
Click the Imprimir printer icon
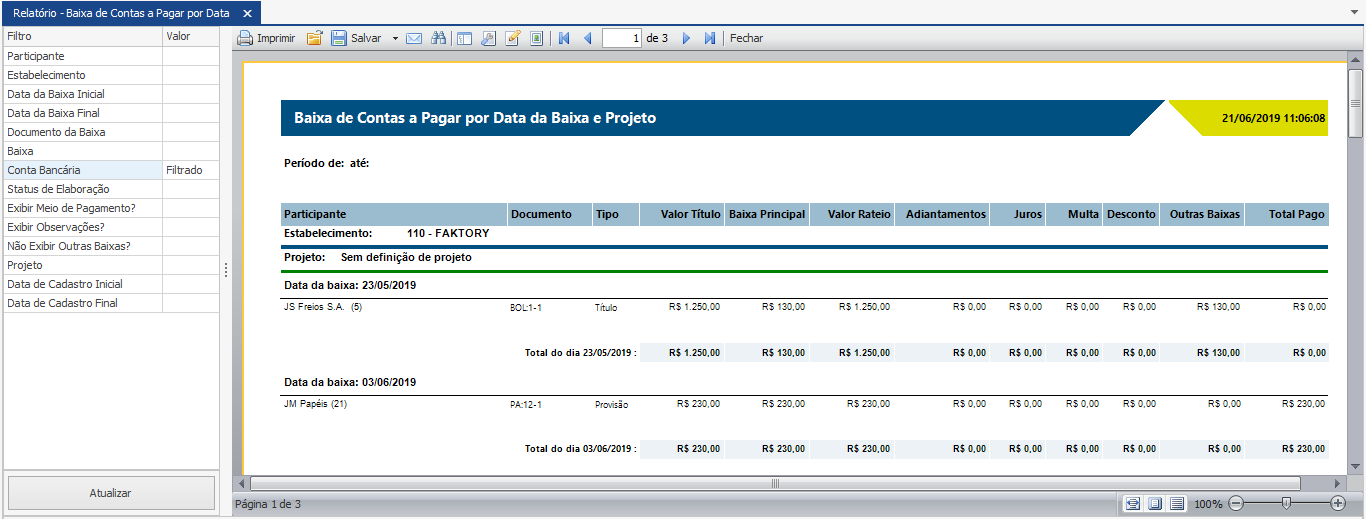point(245,38)
